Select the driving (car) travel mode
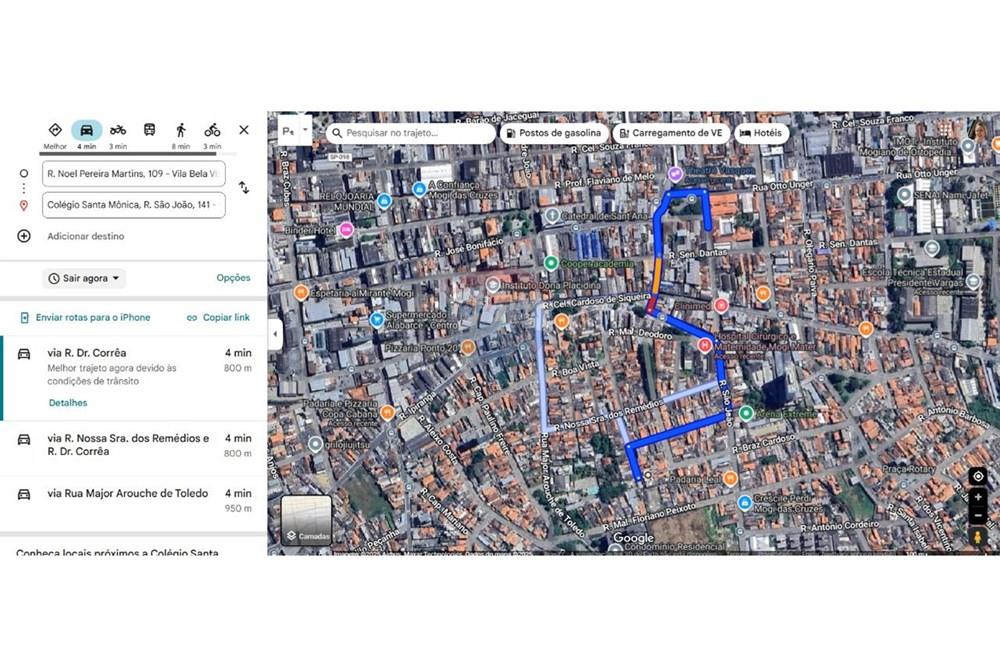This screenshot has width=1000, height=667. (x=87, y=130)
